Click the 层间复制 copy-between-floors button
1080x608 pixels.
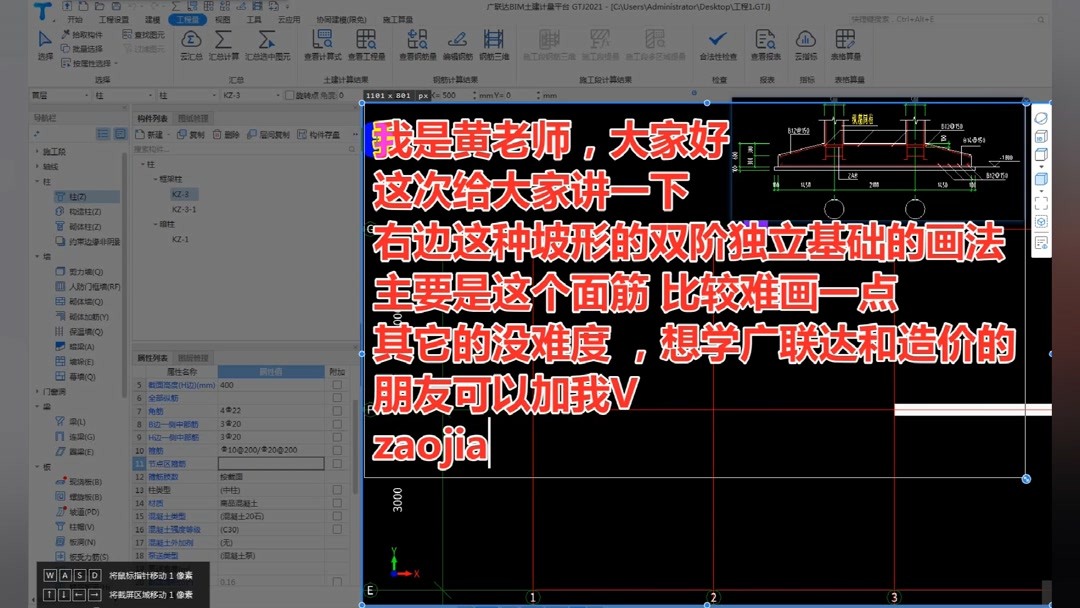[273, 134]
